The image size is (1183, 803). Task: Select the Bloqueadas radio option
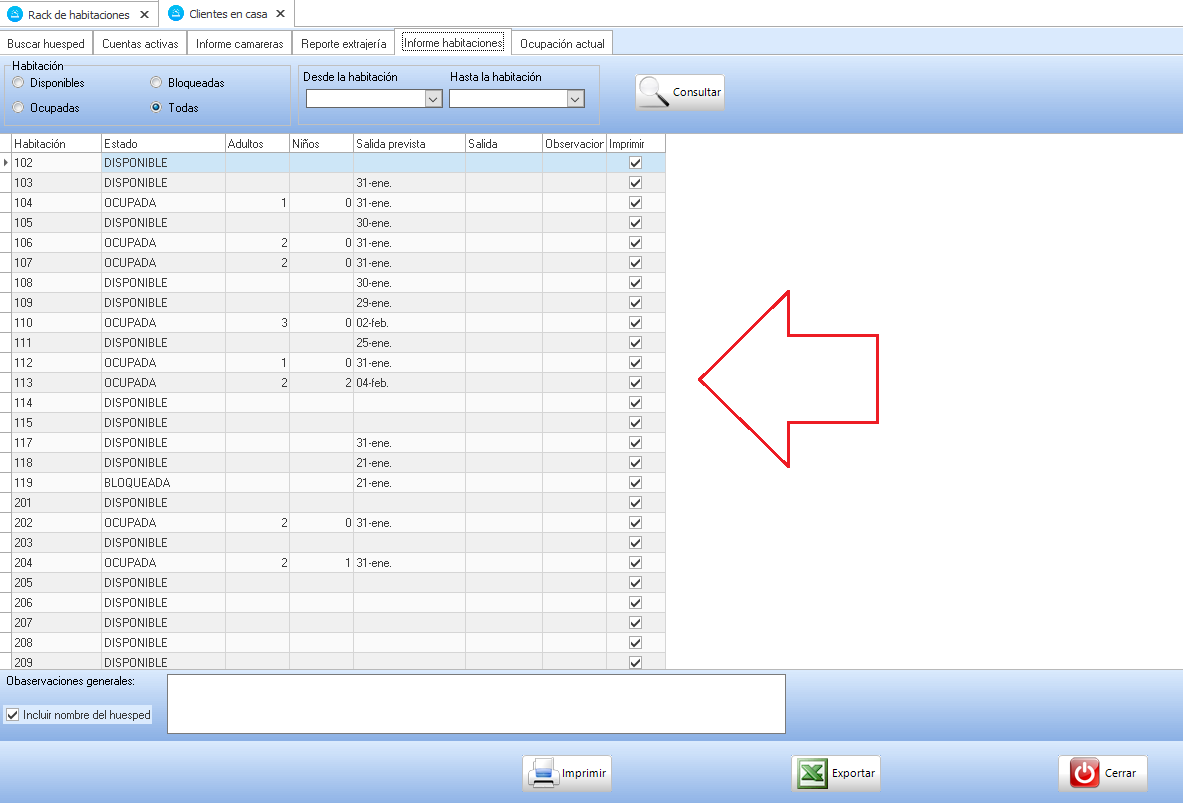(x=157, y=83)
